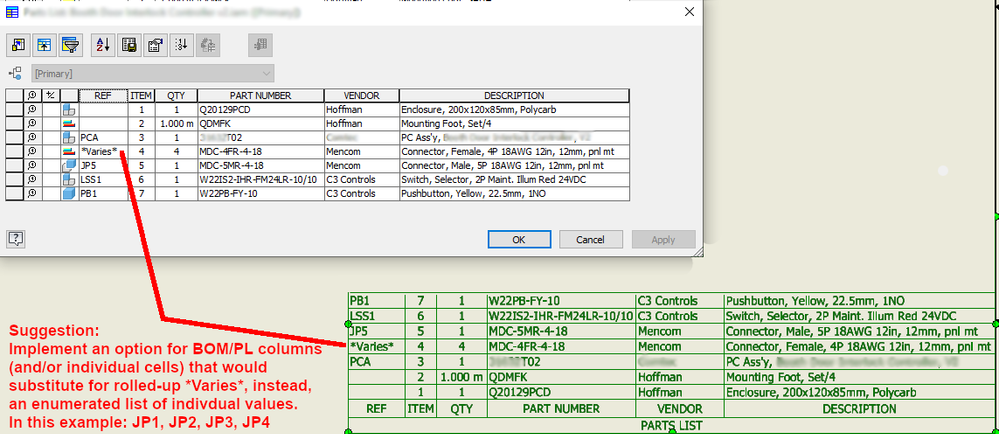Click the assembly type icon in the LSS1 row

[x=69, y=180]
